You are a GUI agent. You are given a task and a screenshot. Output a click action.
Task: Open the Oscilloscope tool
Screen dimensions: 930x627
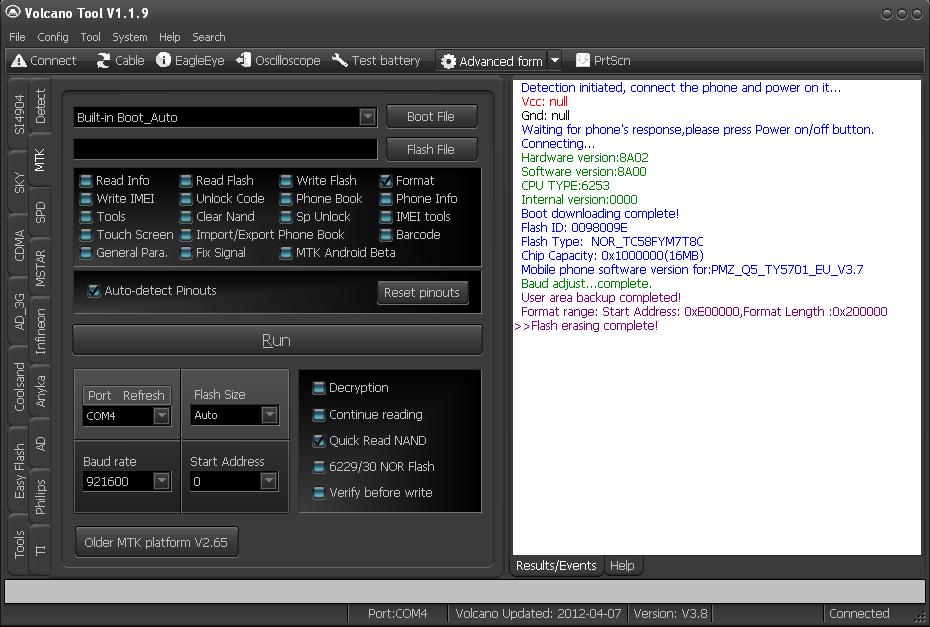click(243, 61)
